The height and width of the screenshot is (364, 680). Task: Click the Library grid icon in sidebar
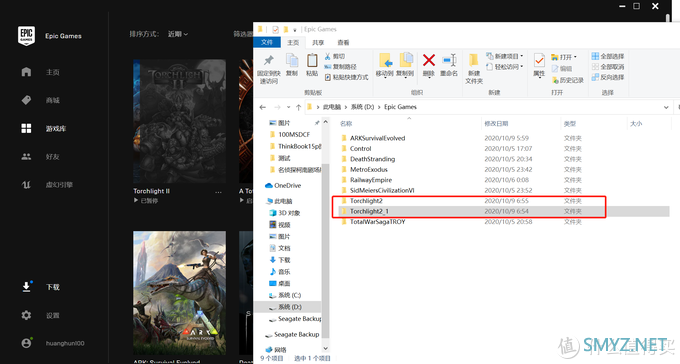26,128
